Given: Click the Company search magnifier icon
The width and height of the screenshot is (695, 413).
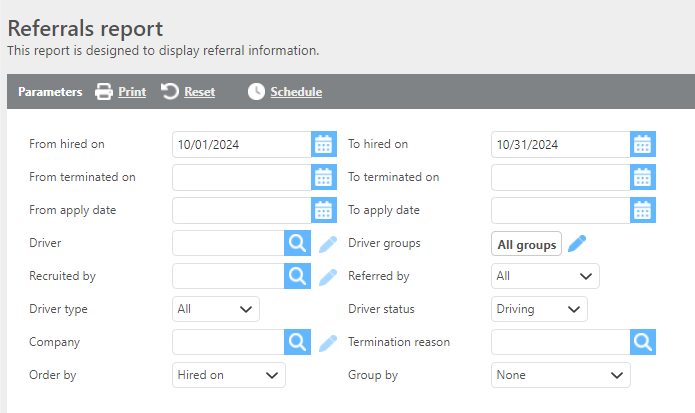Looking at the screenshot, I should 297,342.
